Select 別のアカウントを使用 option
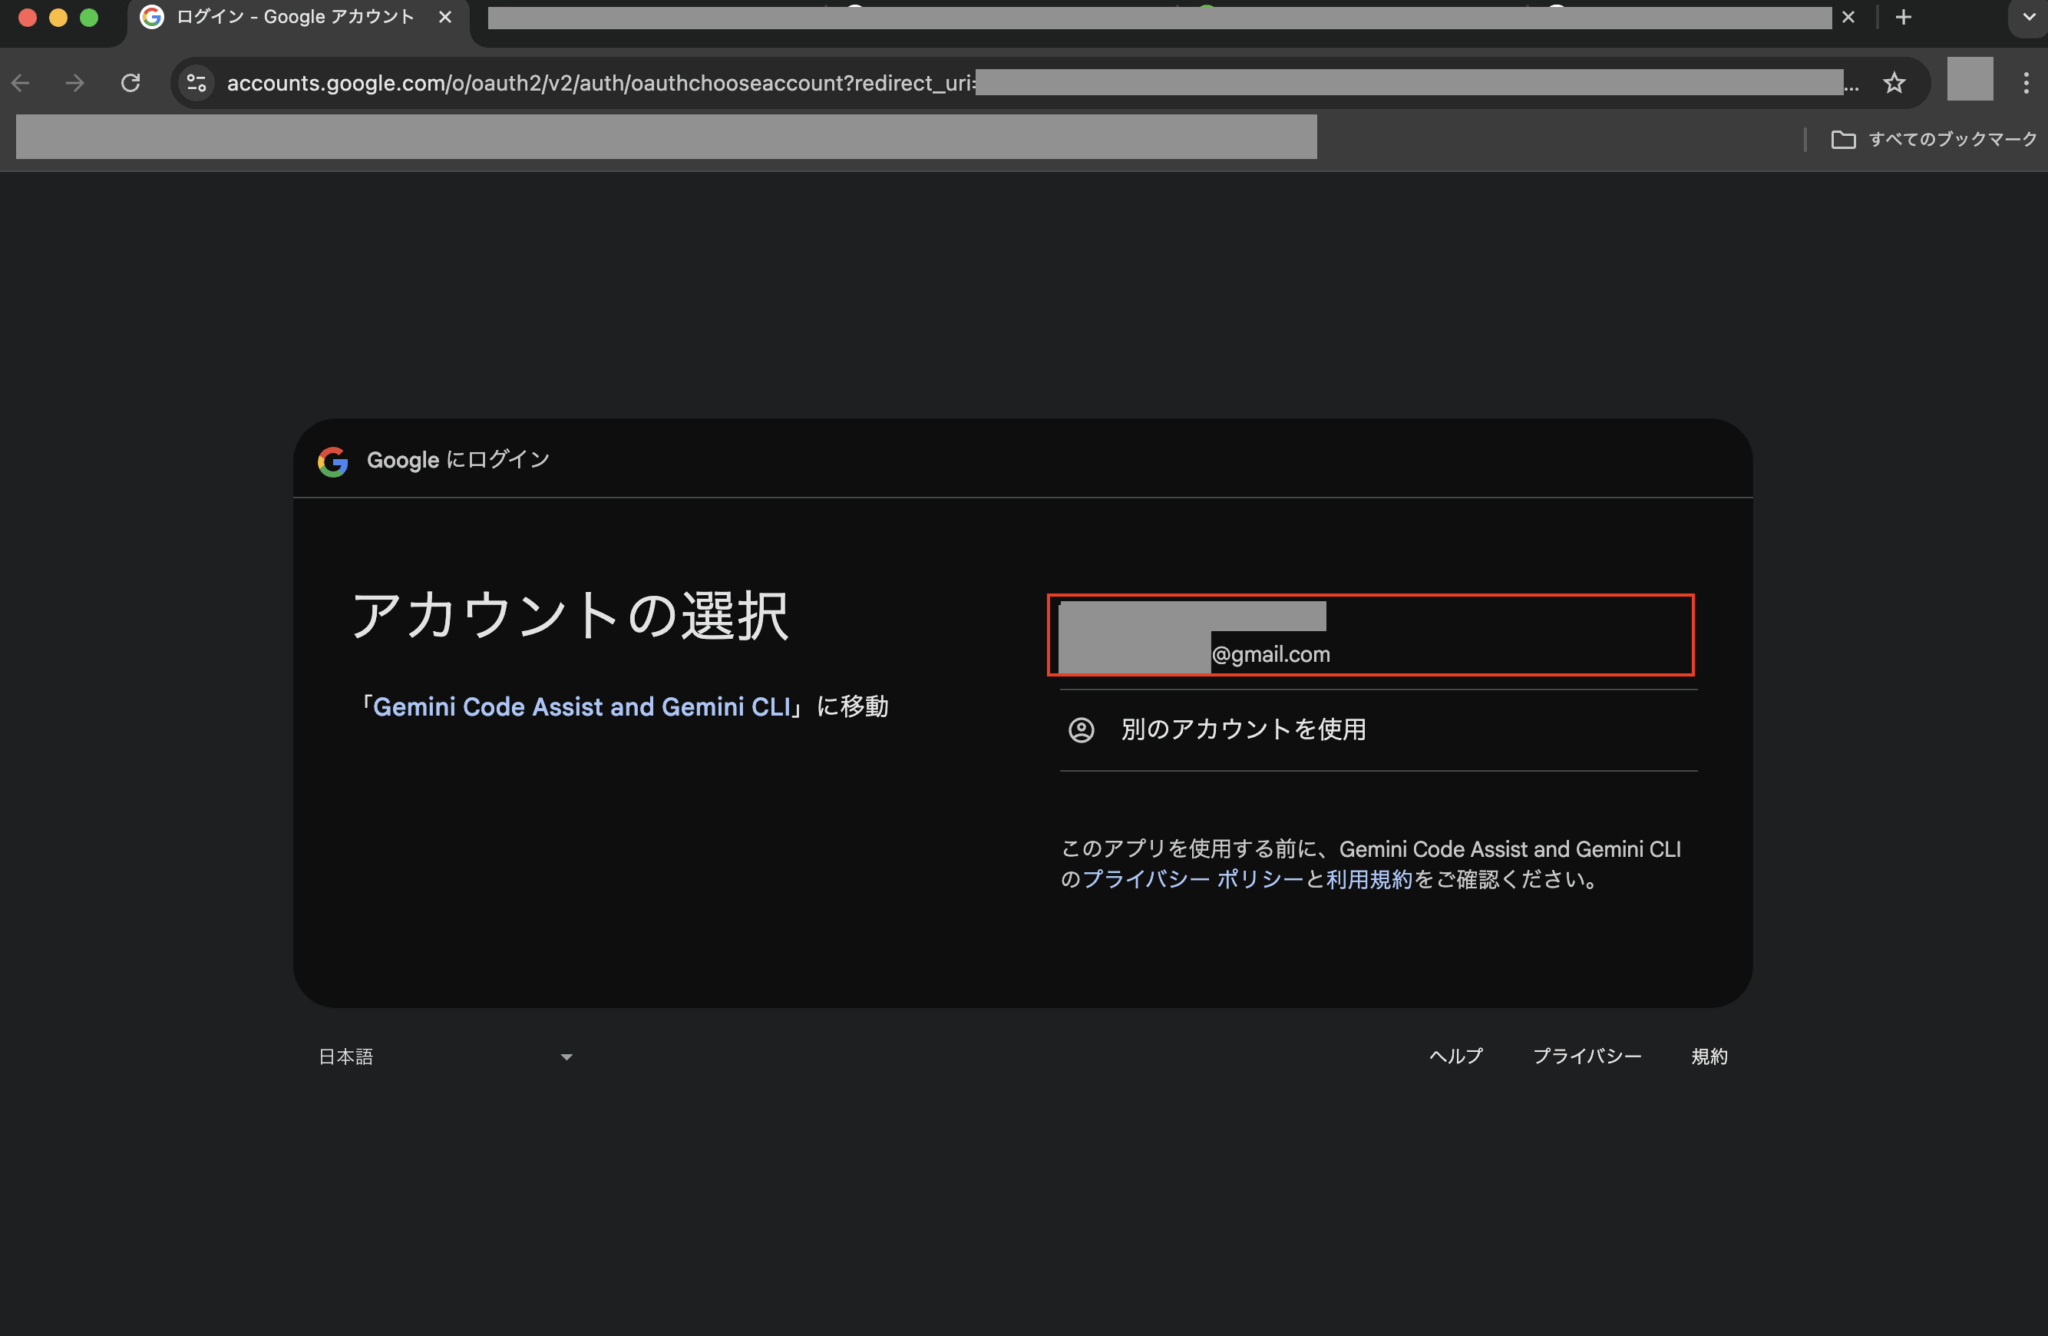Viewport: 2048px width, 1336px height. pos(1243,730)
